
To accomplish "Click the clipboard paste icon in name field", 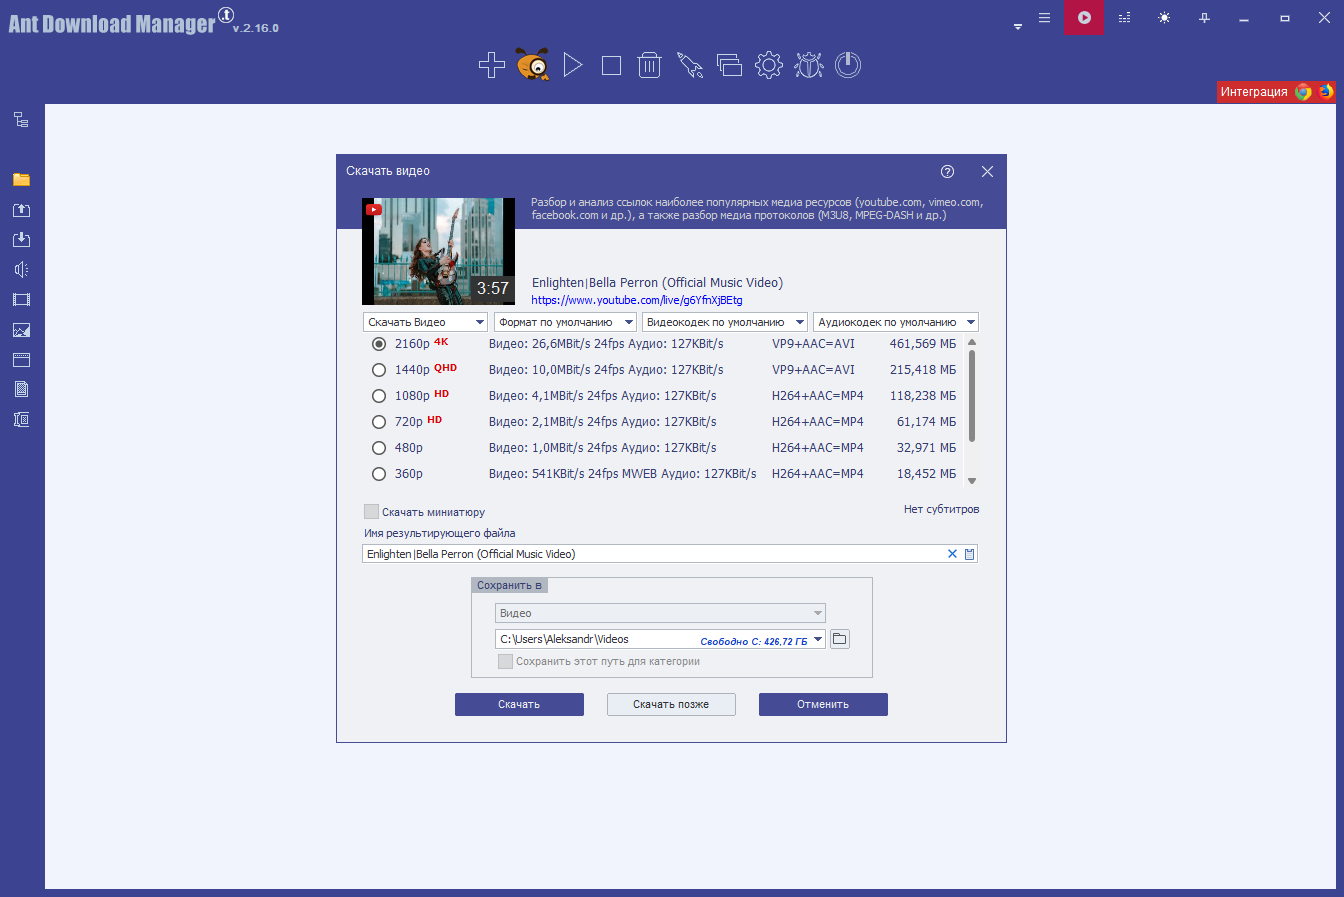I will click(x=969, y=554).
